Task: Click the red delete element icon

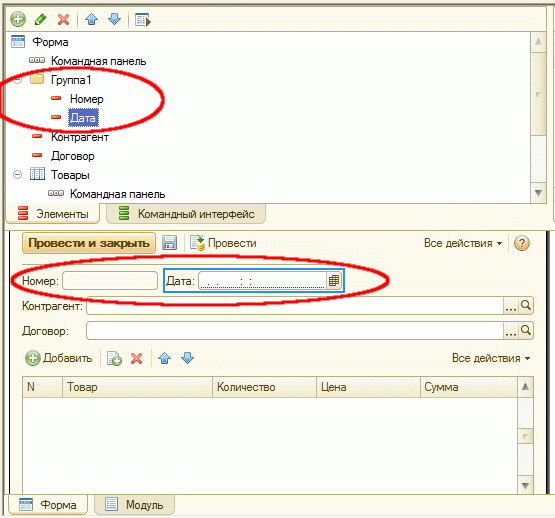Action: click(63, 19)
